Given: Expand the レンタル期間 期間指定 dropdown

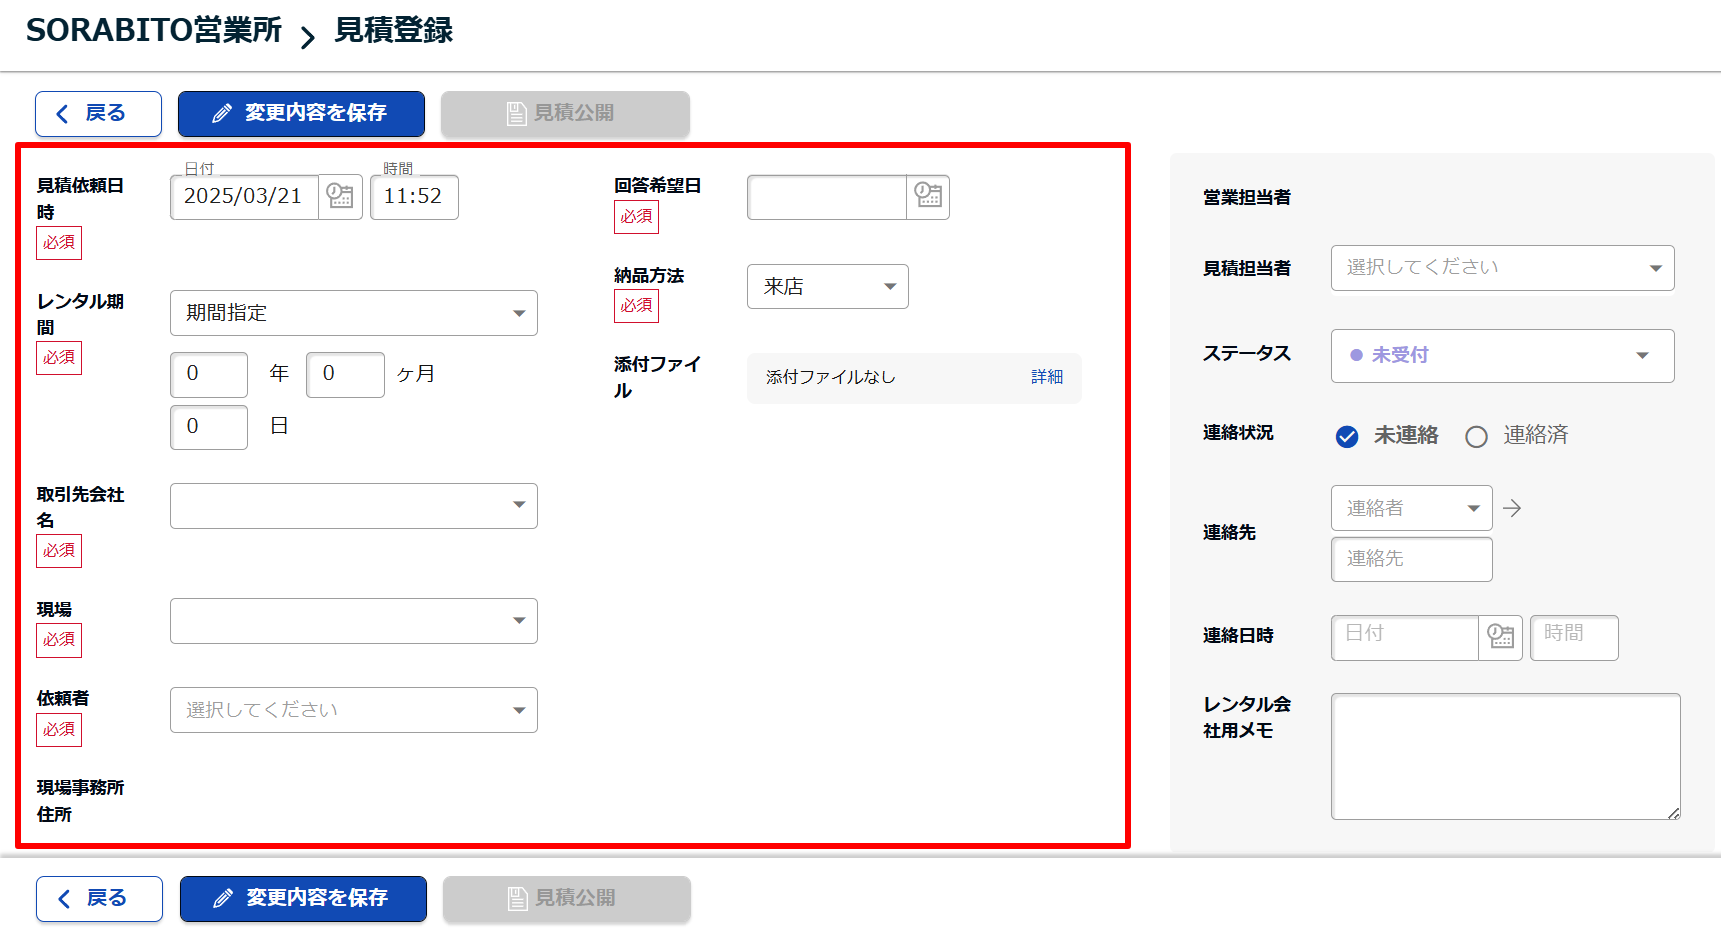Looking at the screenshot, I should pos(354,313).
